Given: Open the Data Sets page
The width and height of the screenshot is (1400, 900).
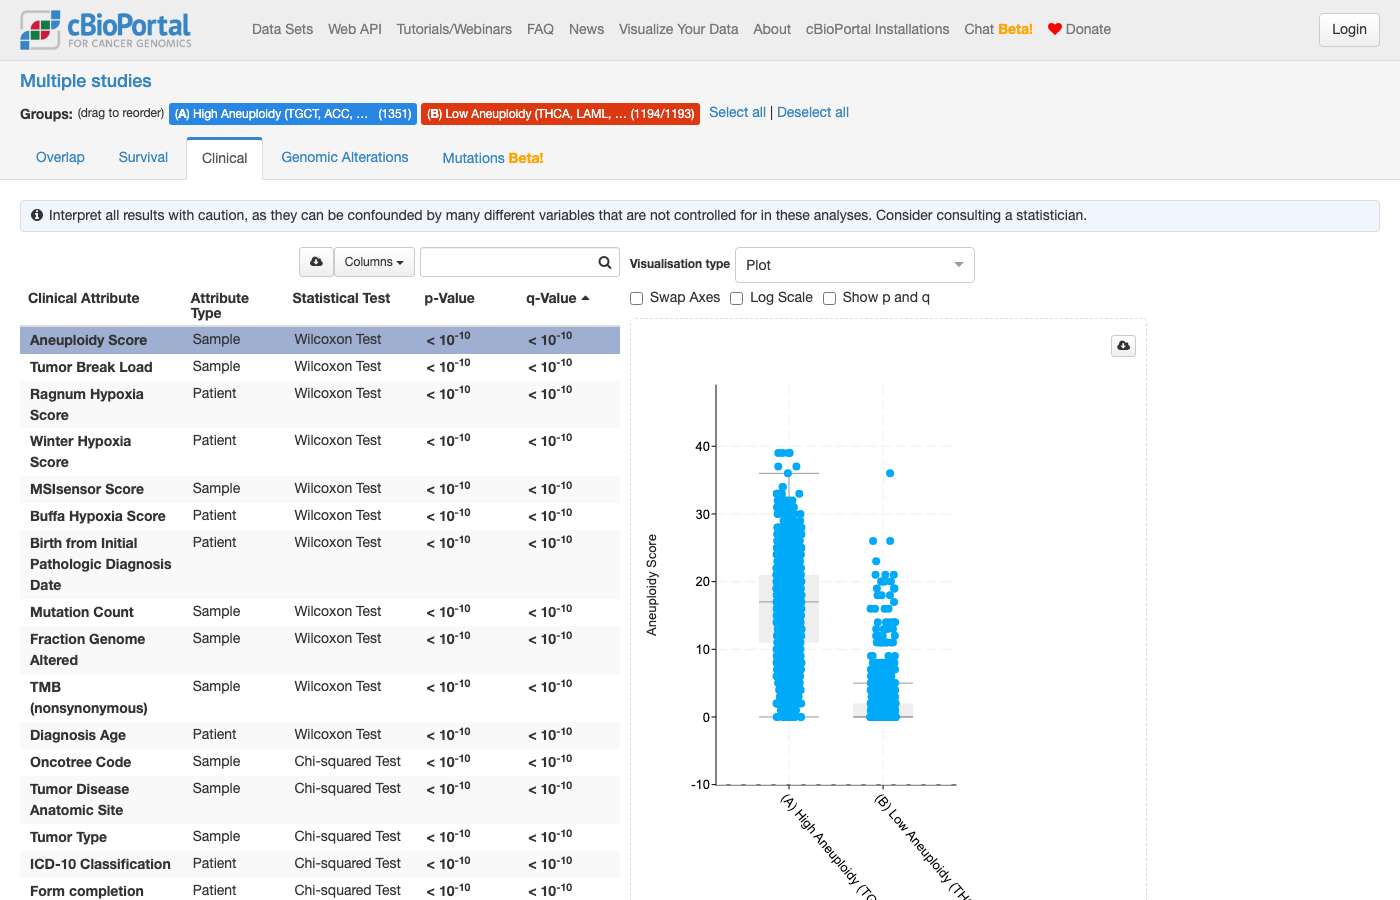Looking at the screenshot, I should [x=283, y=29].
